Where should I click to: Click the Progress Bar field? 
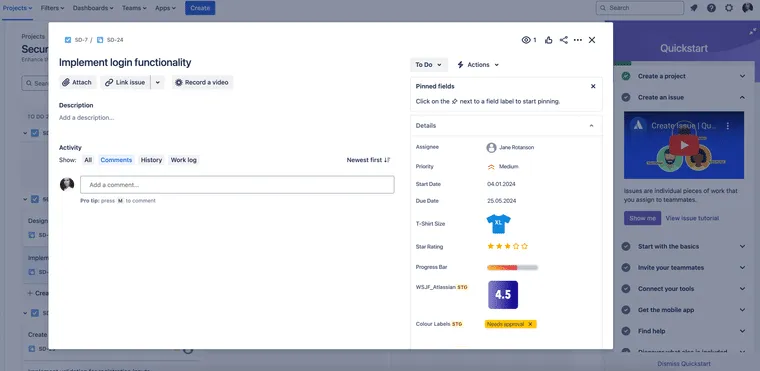pyautogui.click(x=512, y=267)
